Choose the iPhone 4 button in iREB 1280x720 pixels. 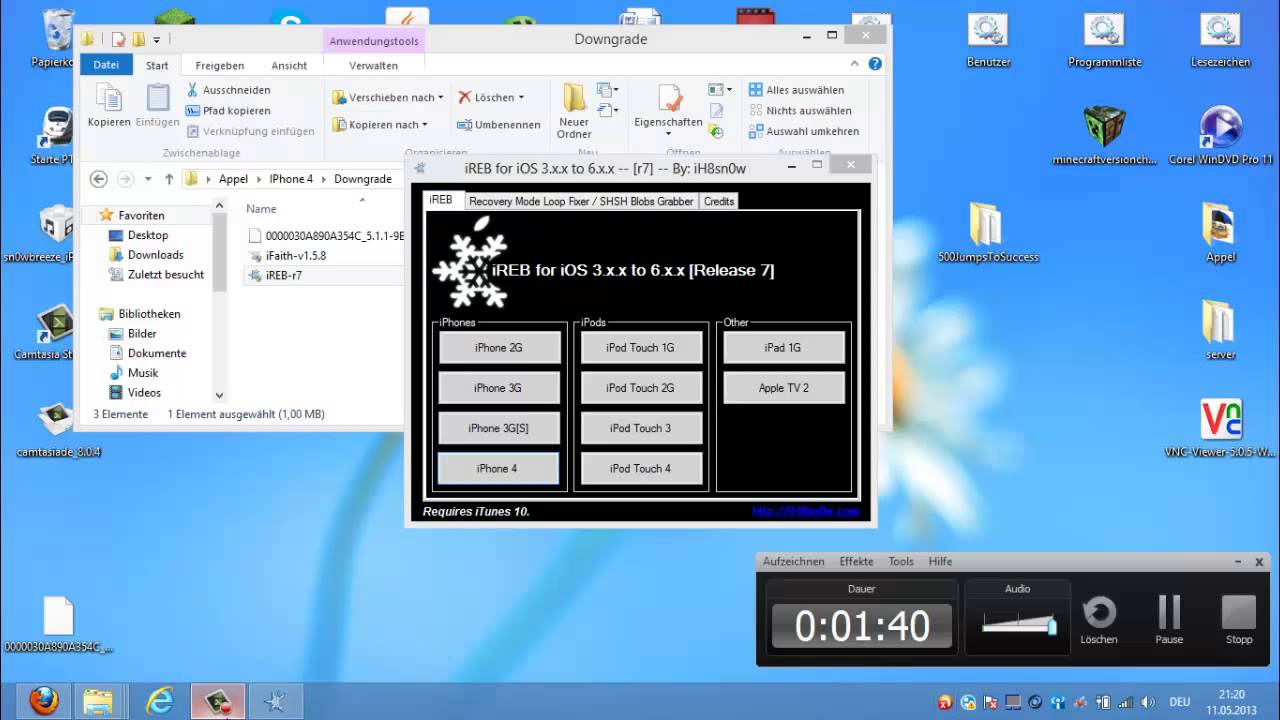point(498,468)
